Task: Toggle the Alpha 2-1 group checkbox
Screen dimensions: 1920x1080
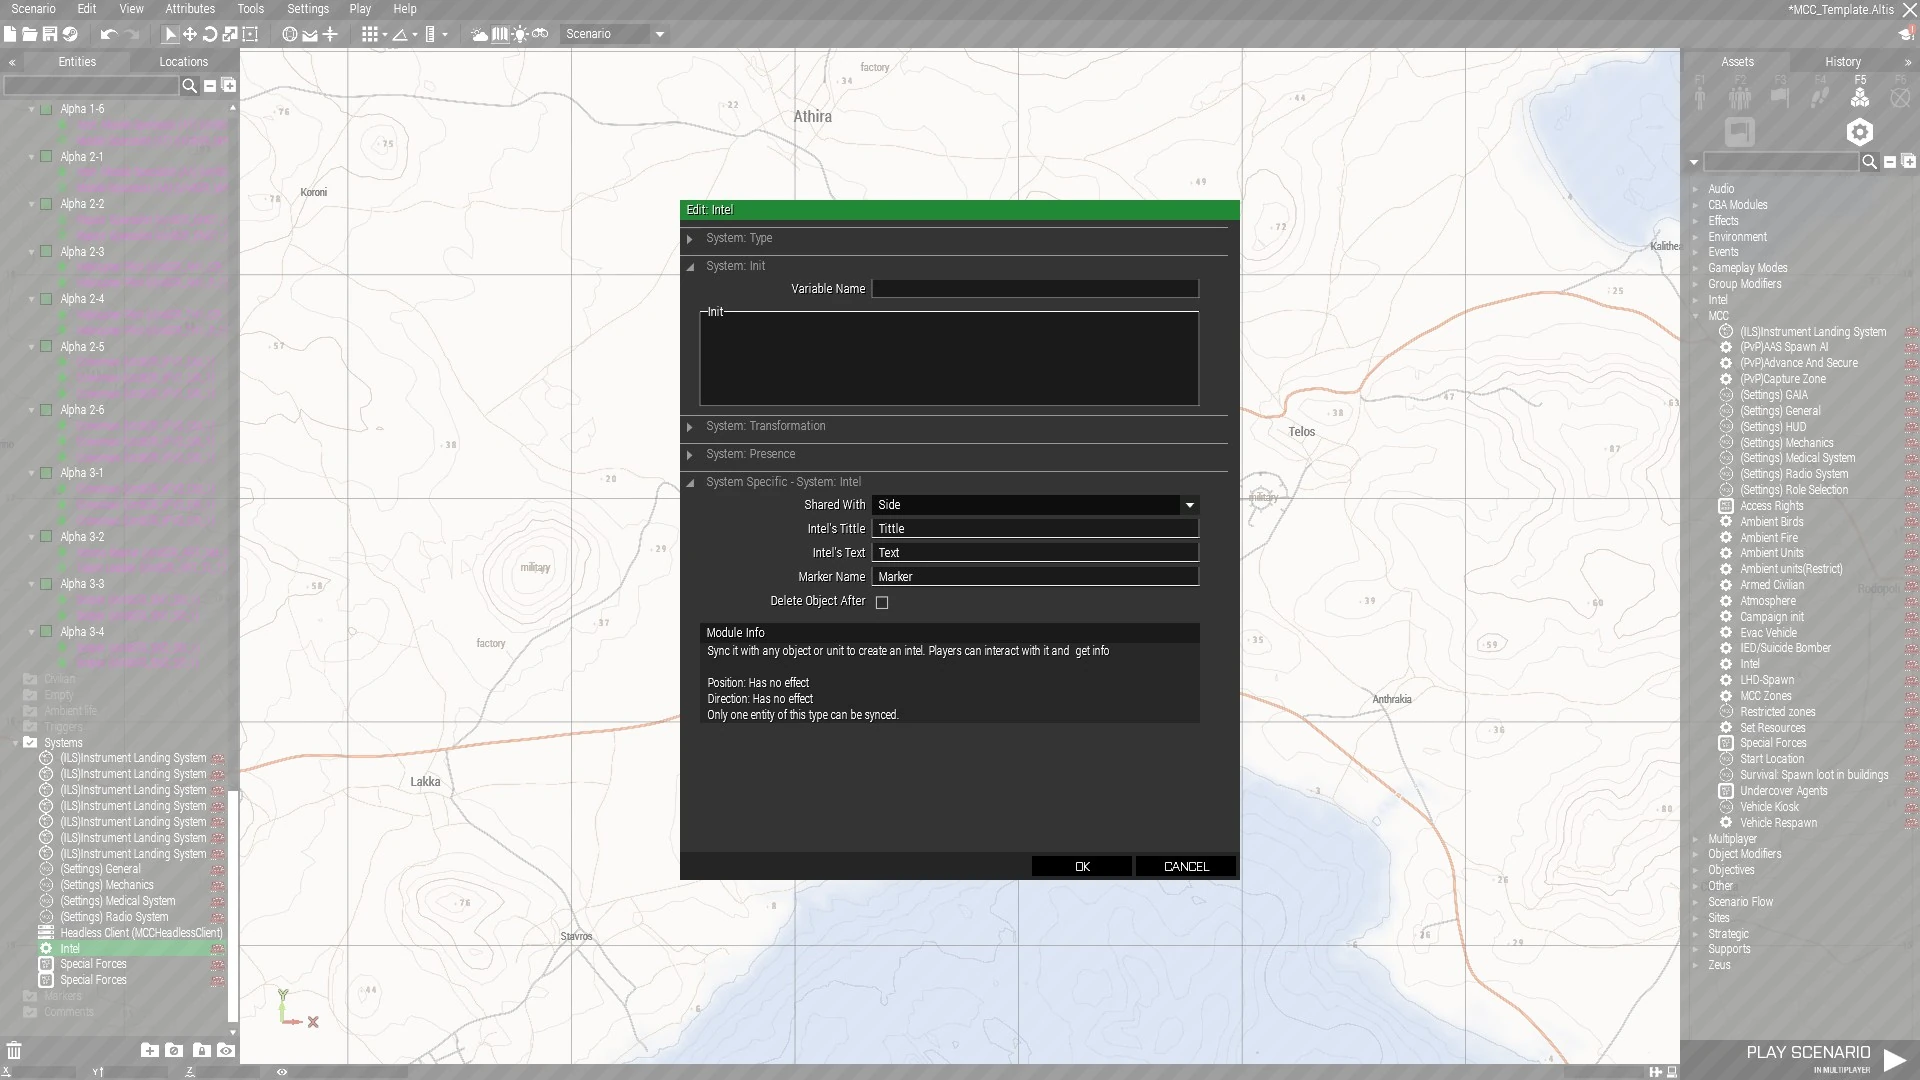Action: (x=46, y=157)
